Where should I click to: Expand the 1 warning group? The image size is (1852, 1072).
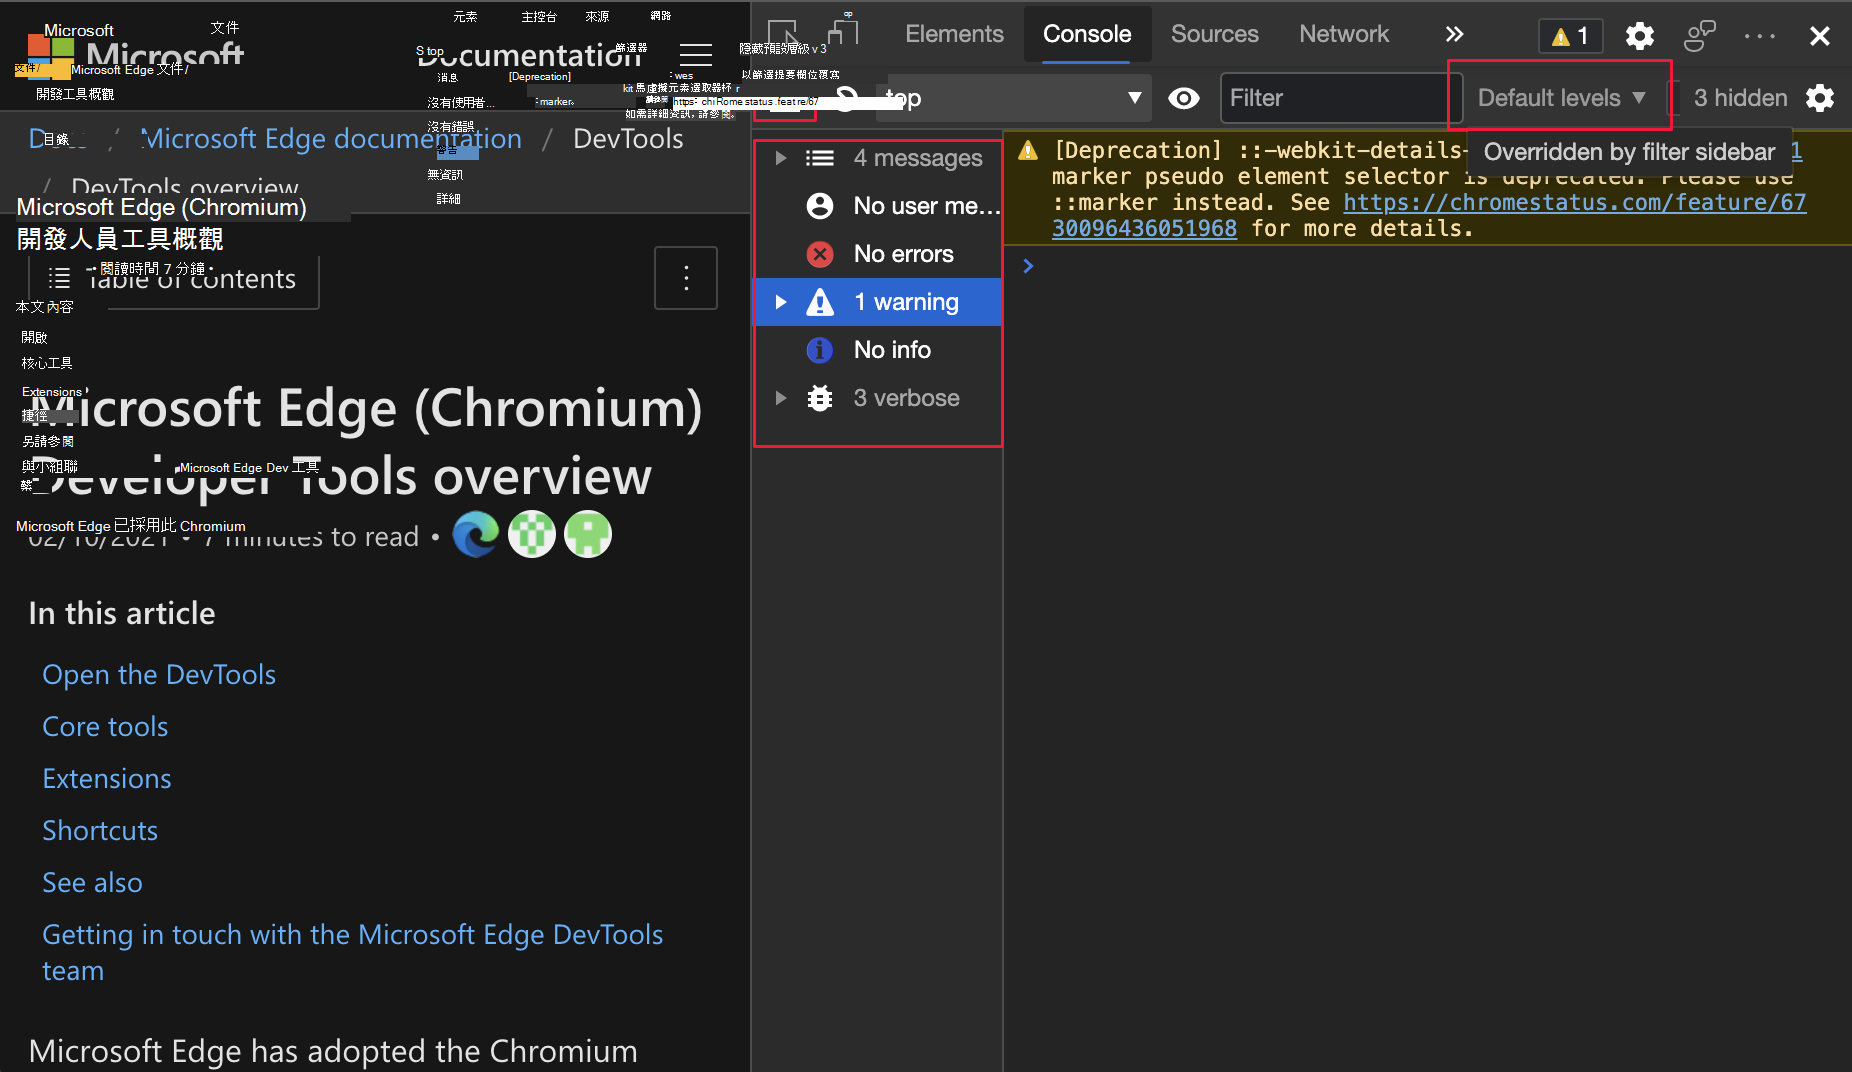[x=780, y=302]
